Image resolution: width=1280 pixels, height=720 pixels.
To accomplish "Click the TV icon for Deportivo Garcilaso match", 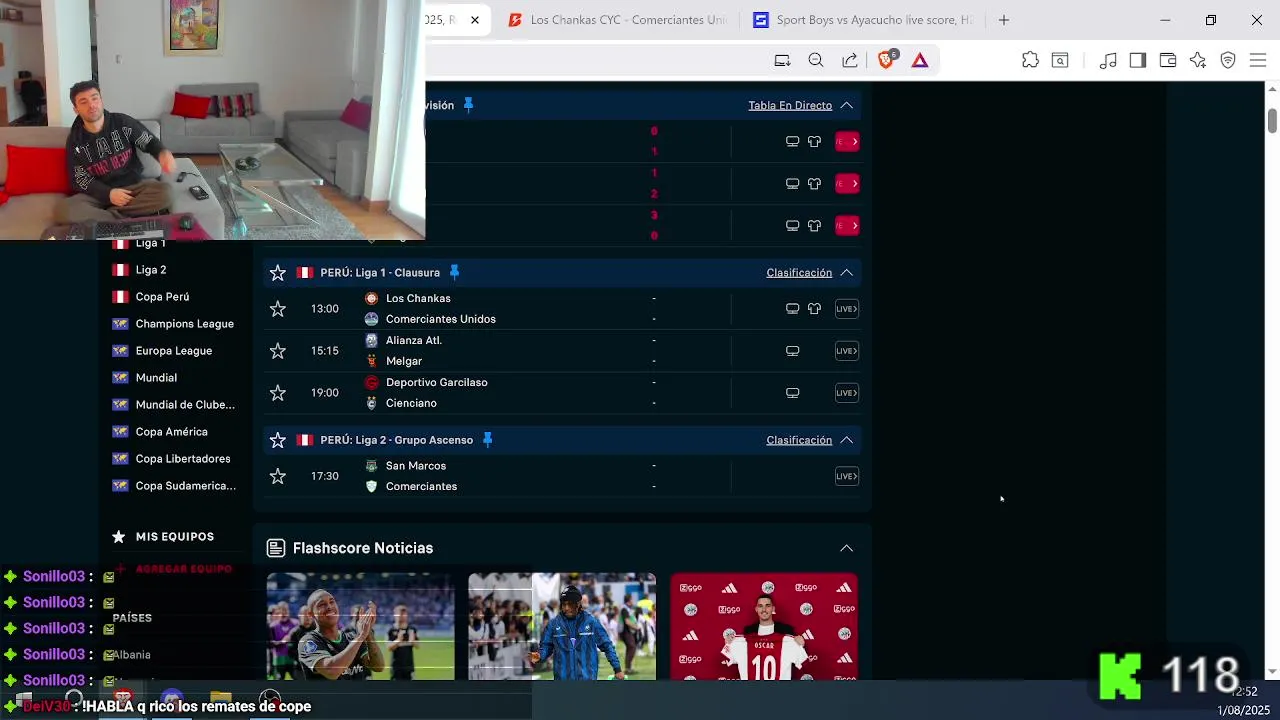I will tap(792, 393).
